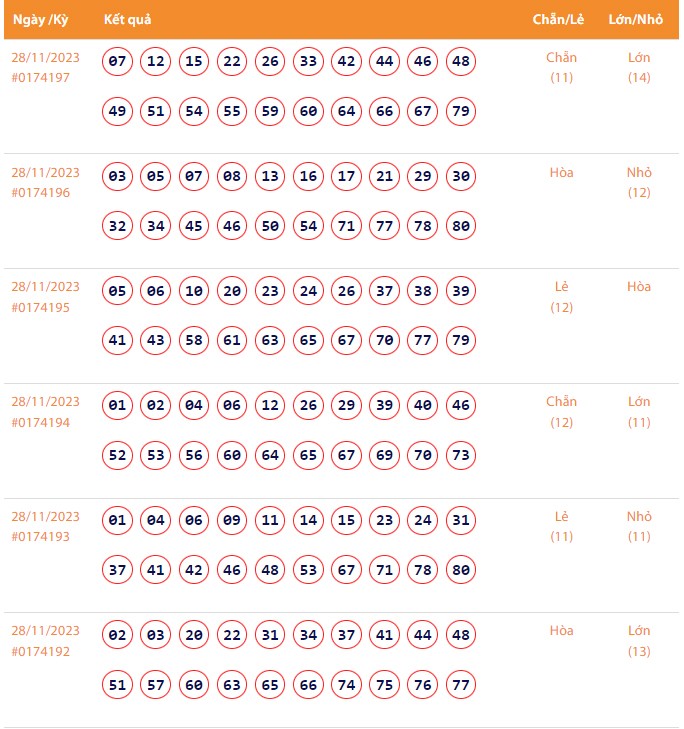Click the "Lẻ (12)" result
Viewport: 684px width, 729px height.
tap(562, 297)
